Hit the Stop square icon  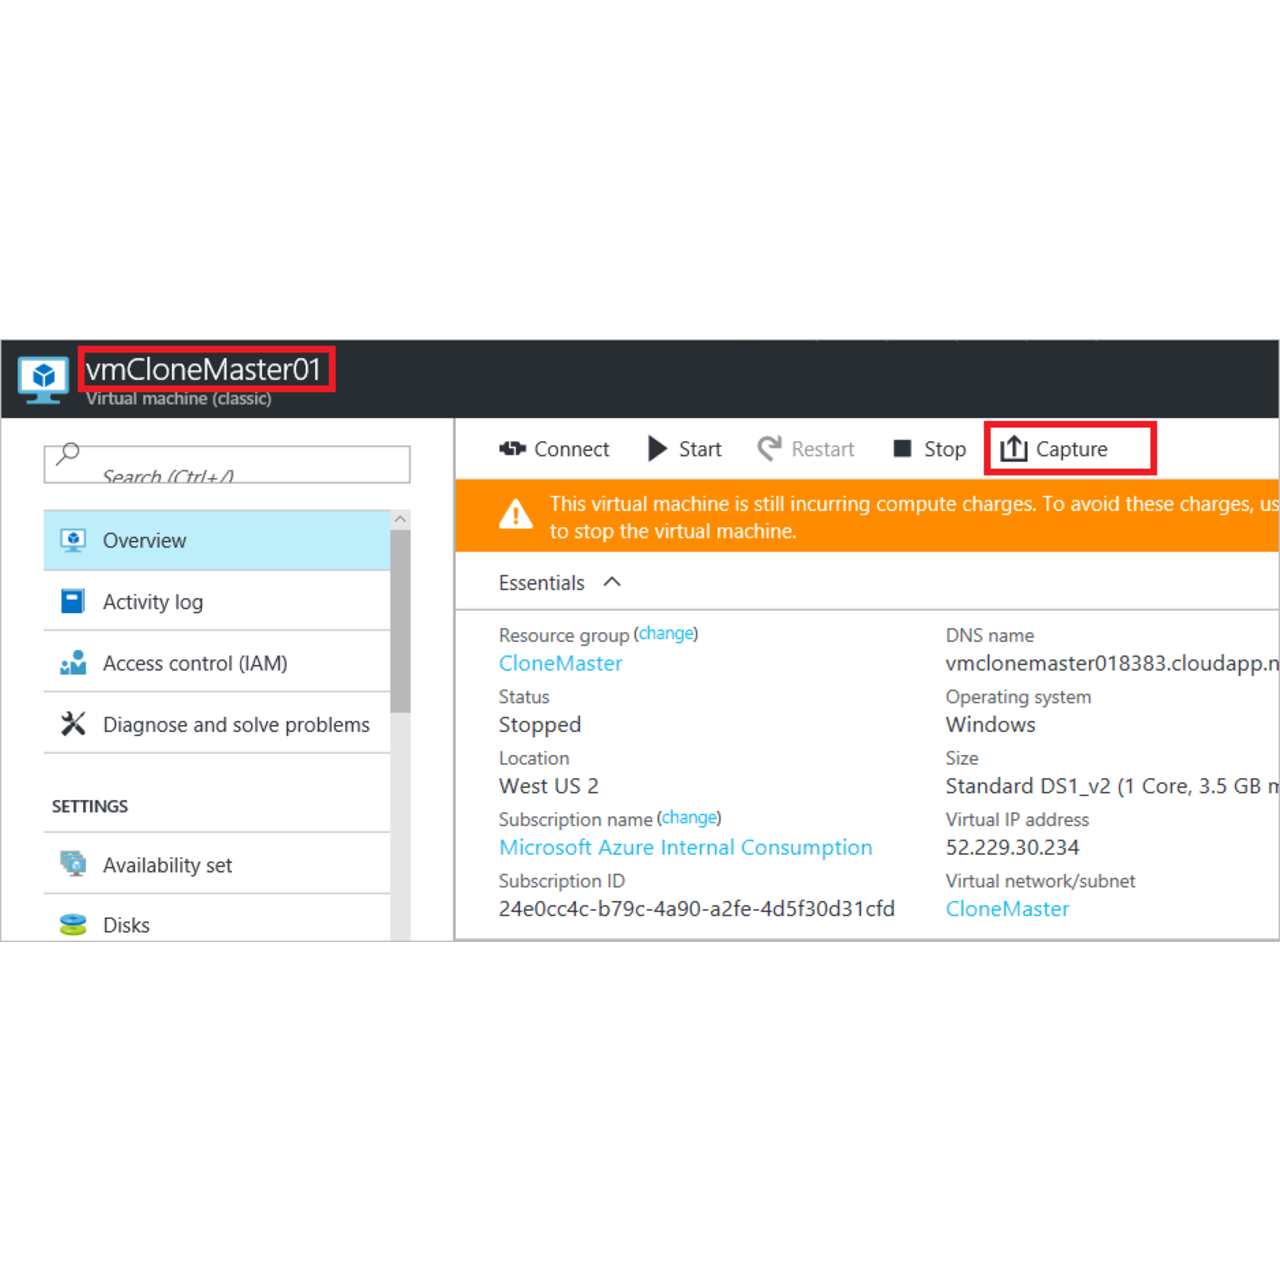[x=902, y=449]
